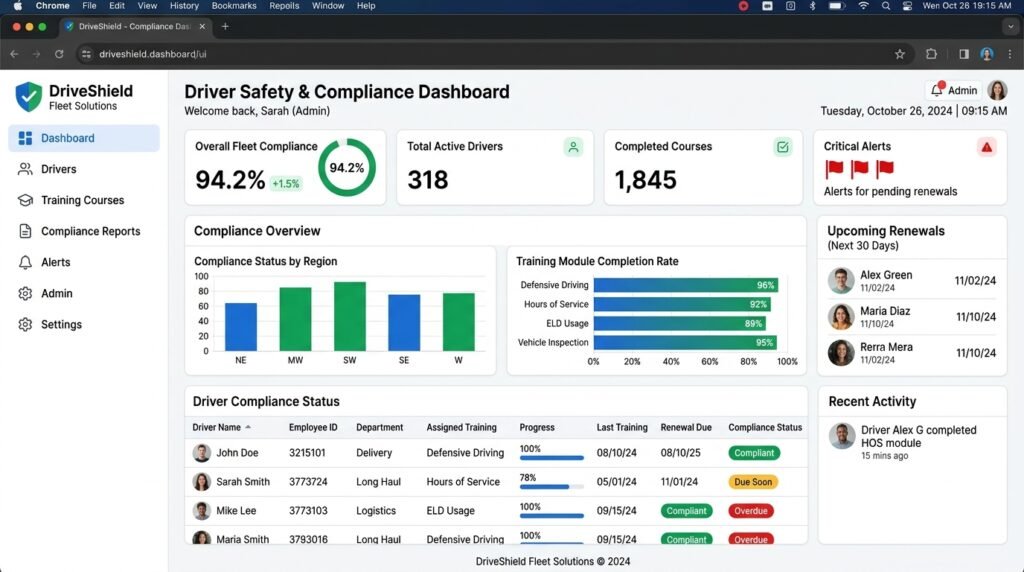Reload the page in Chrome
The image size is (1024, 572).
(x=59, y=54)
